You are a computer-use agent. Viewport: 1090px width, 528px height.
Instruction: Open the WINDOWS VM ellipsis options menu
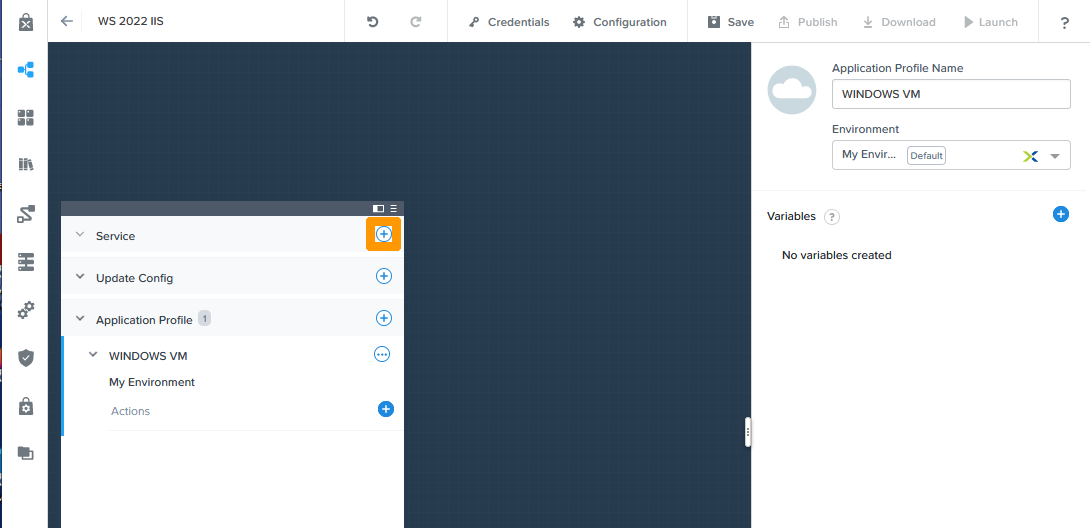(381, 354)
